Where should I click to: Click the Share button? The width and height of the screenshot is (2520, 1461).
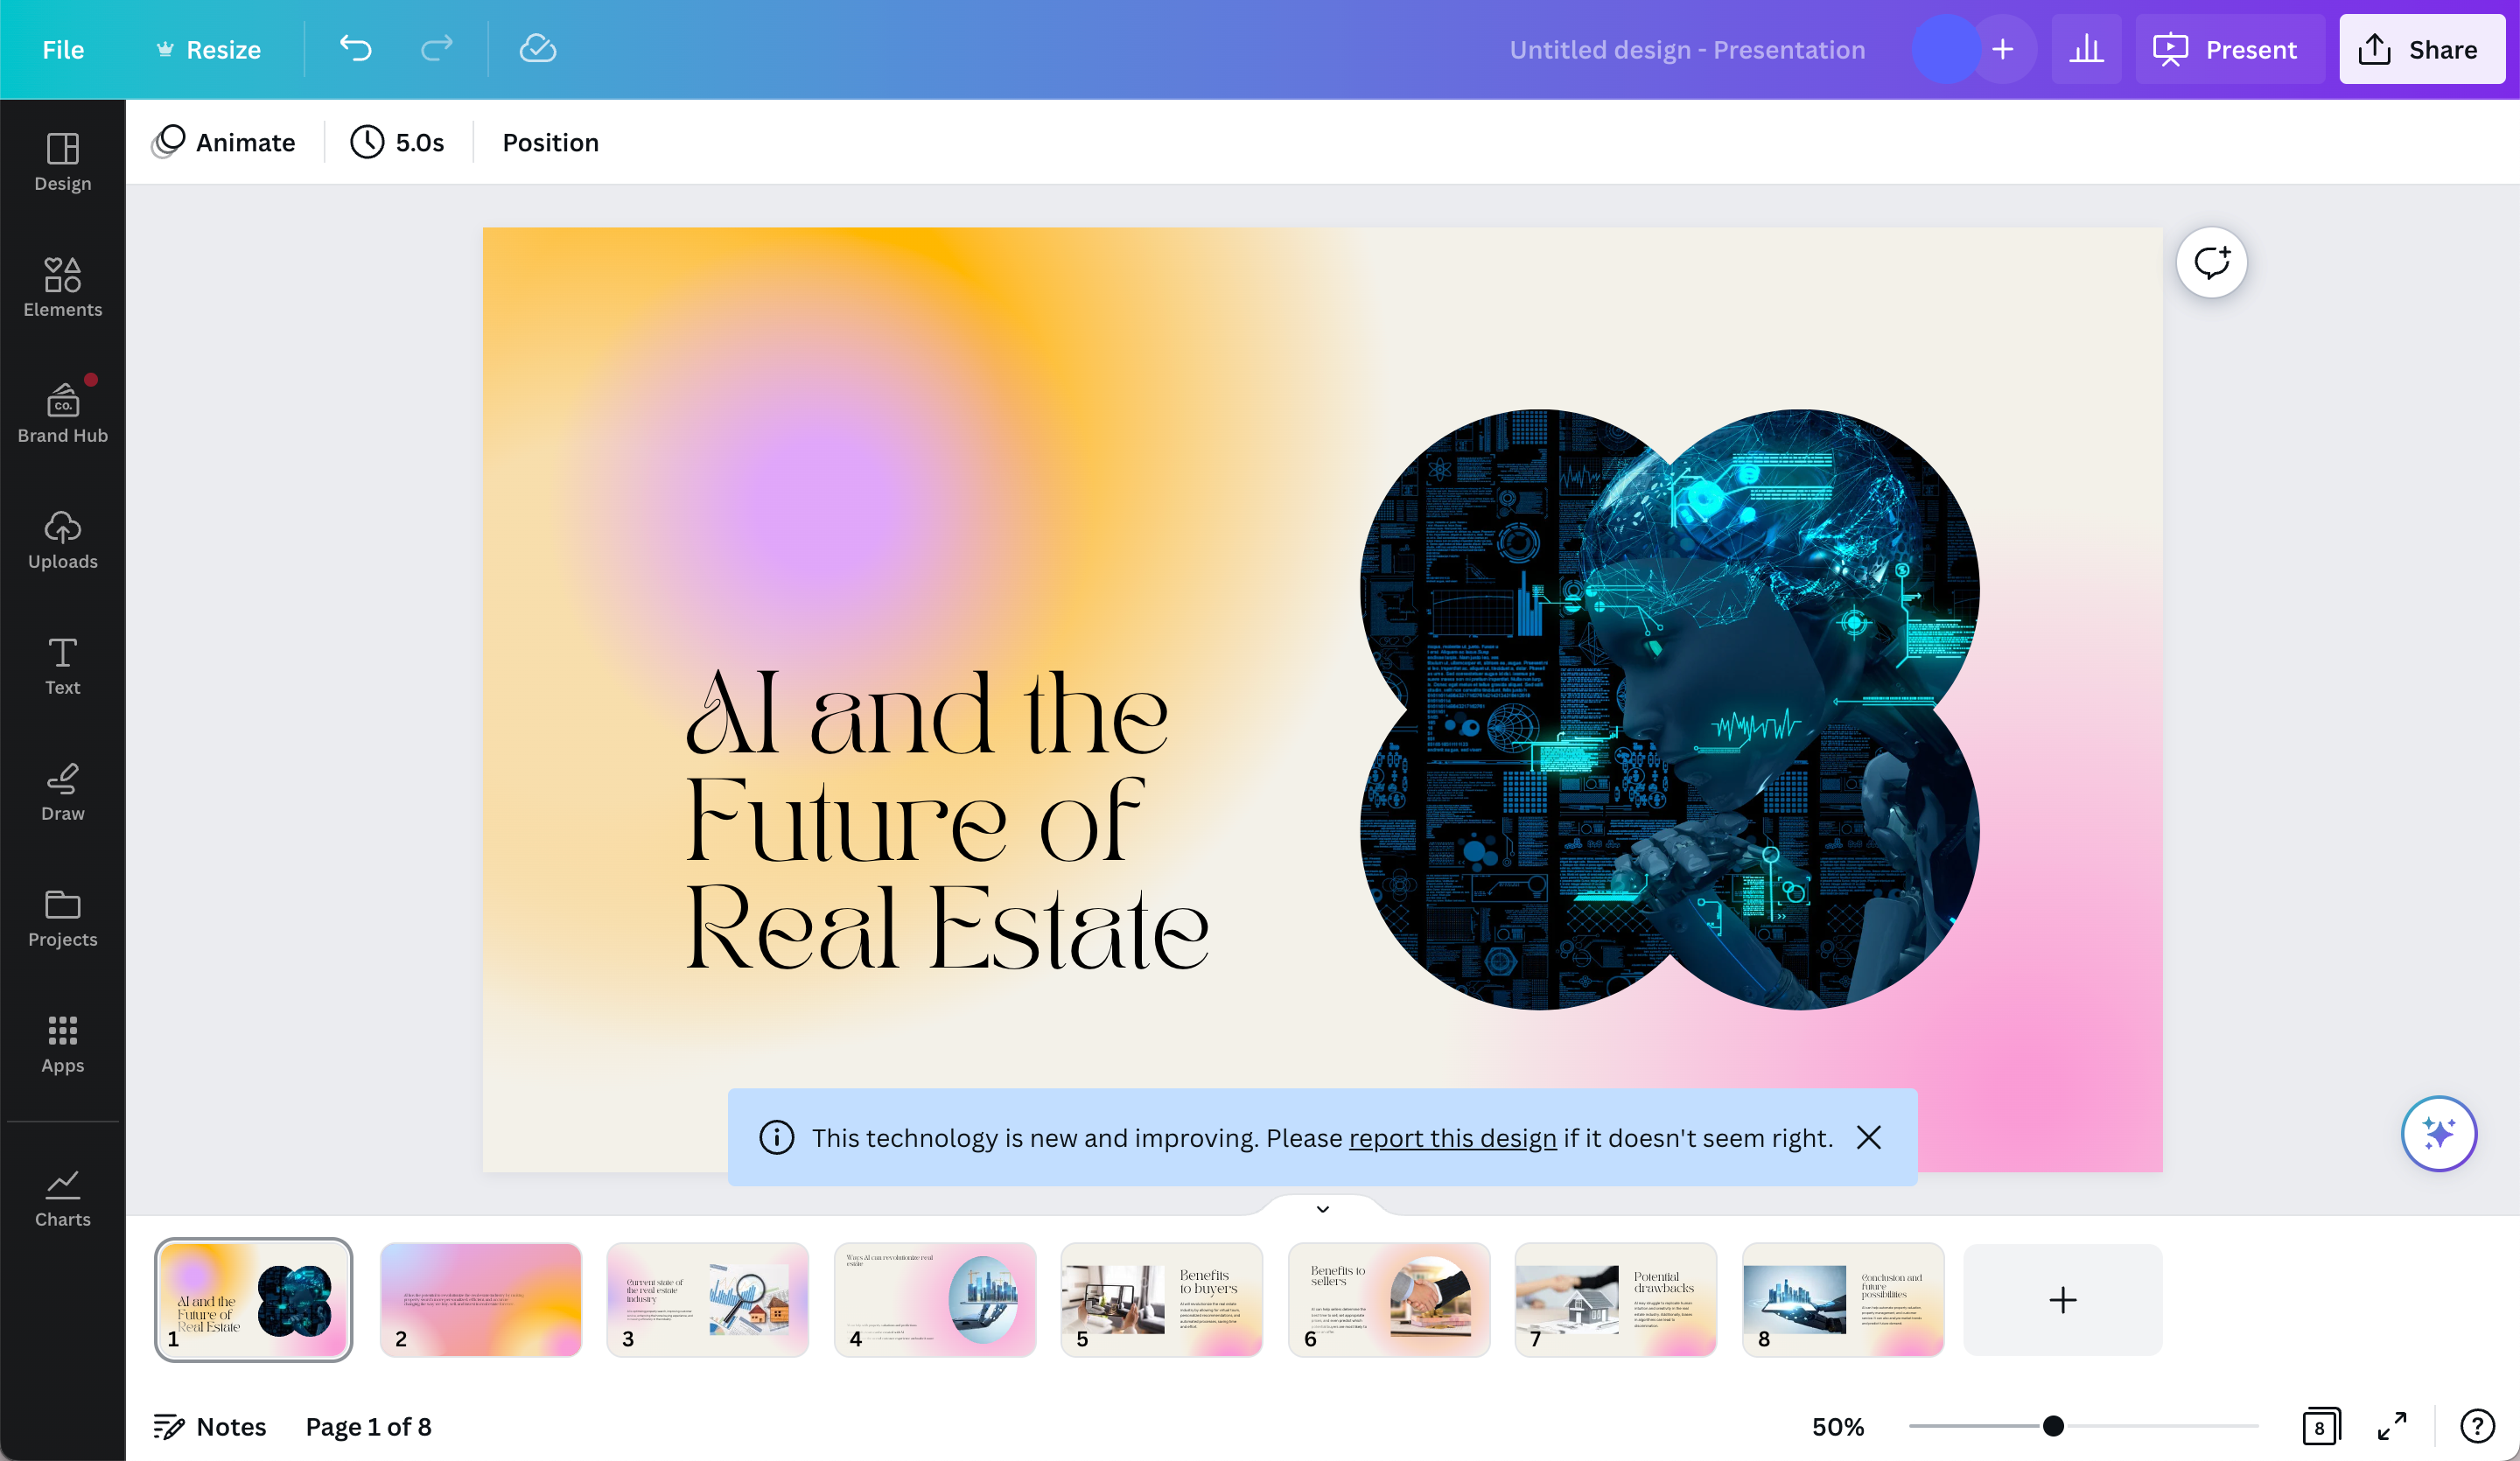(x=2423, y=49)
